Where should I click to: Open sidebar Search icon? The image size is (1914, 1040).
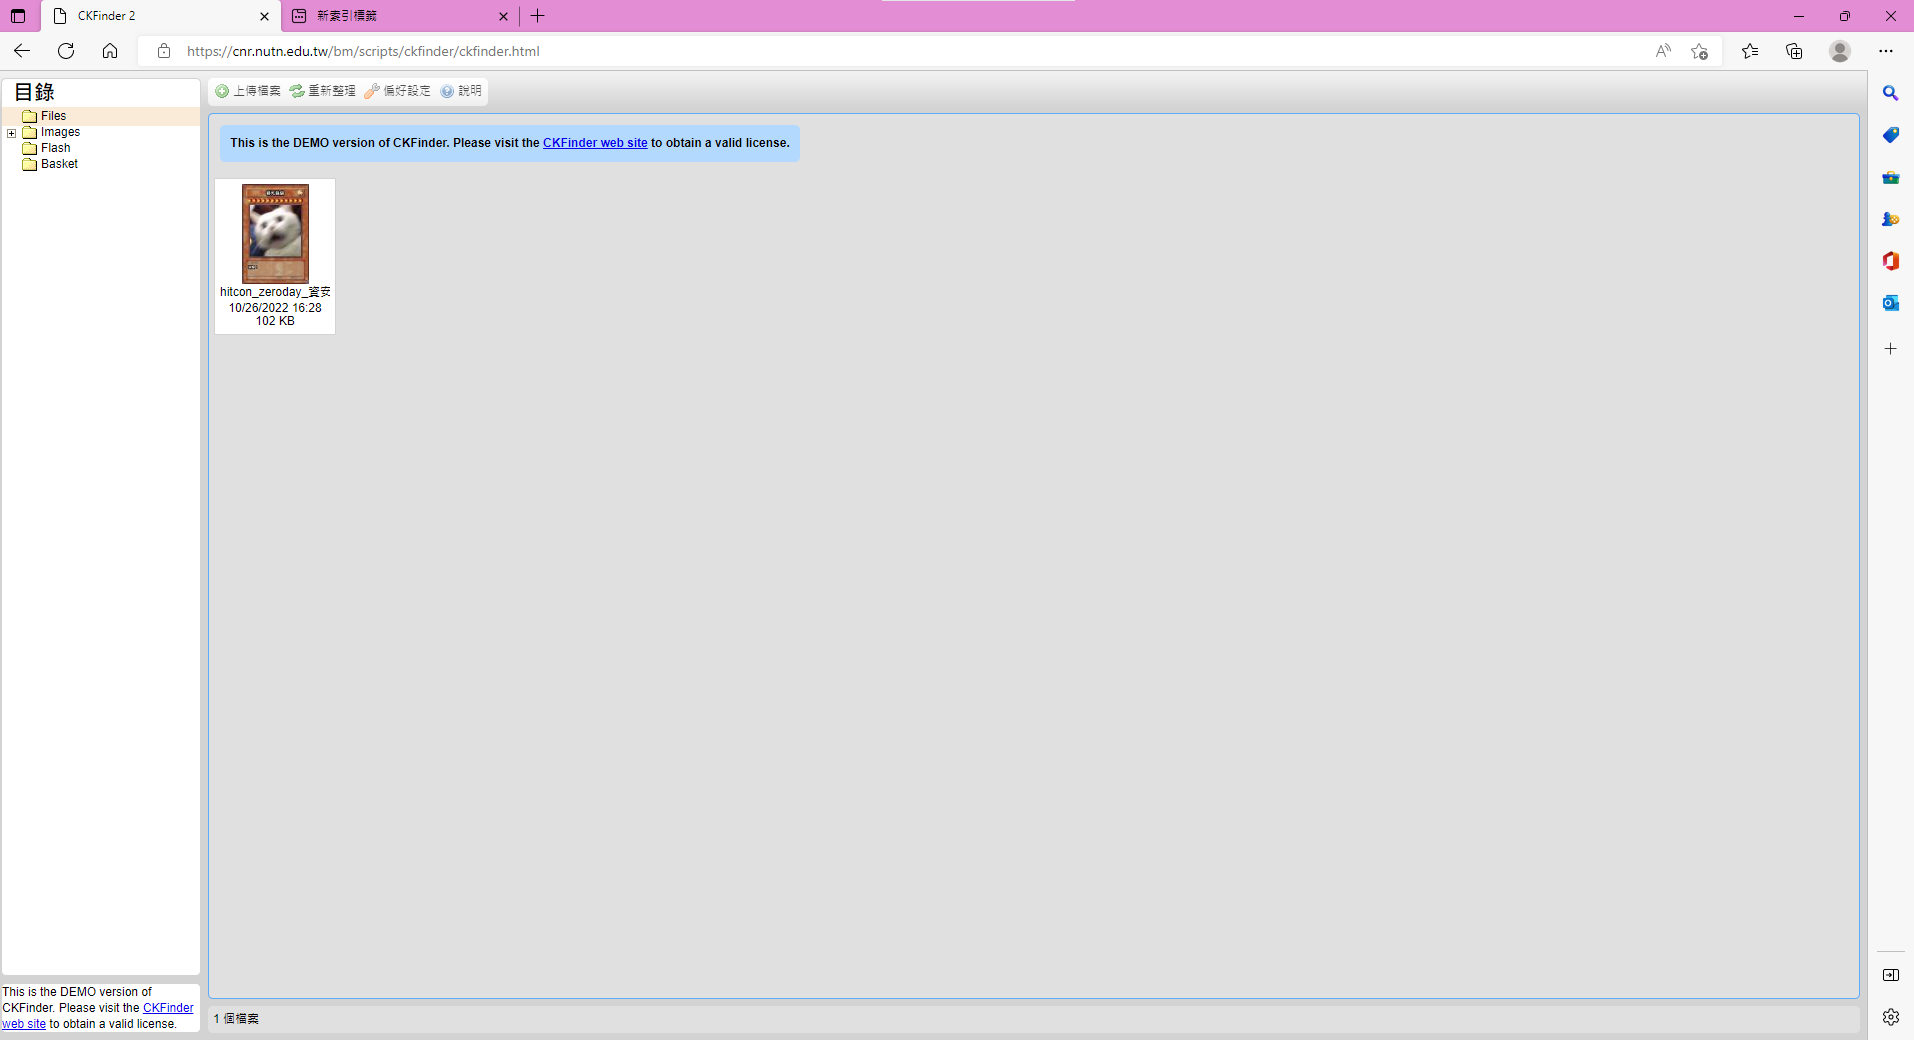[x=1890, y=93]
